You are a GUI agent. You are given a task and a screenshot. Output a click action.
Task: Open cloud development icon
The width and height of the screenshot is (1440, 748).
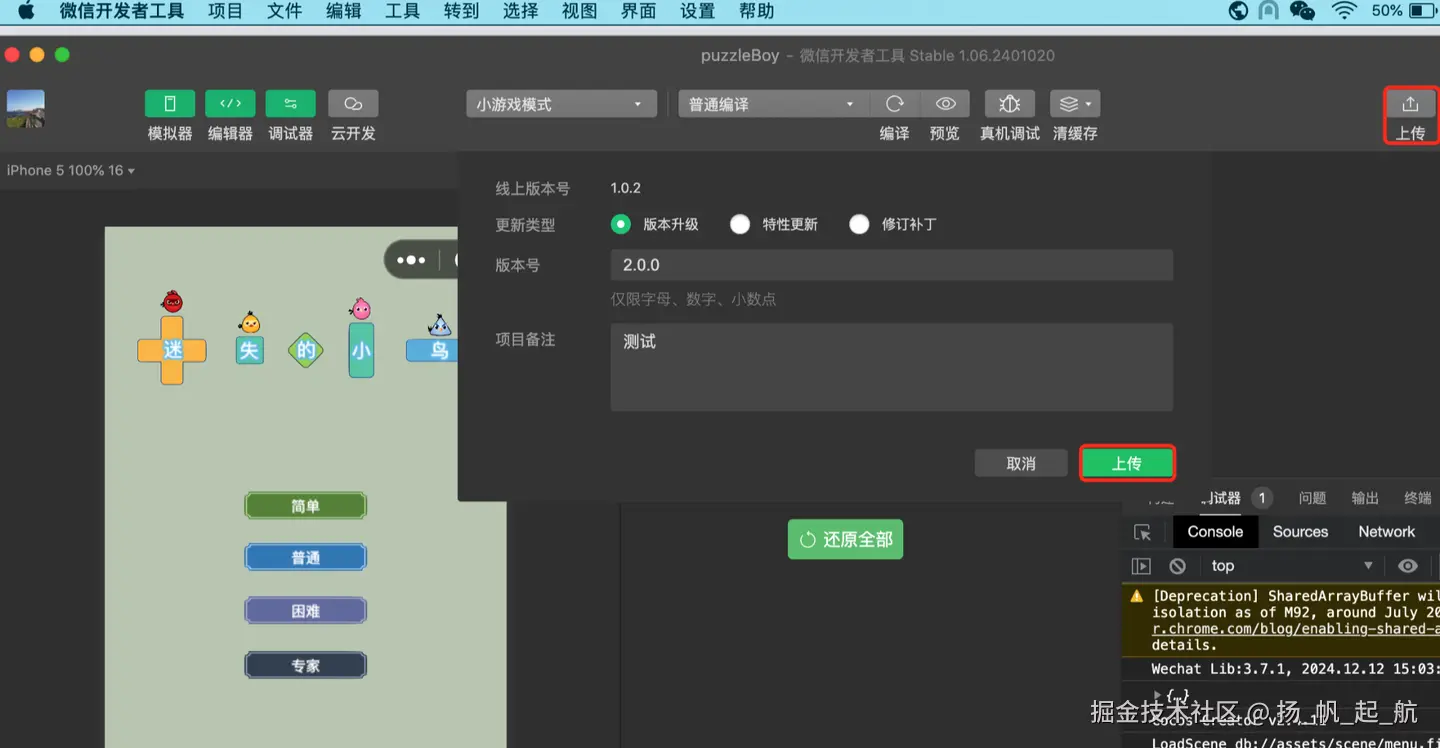353,104
